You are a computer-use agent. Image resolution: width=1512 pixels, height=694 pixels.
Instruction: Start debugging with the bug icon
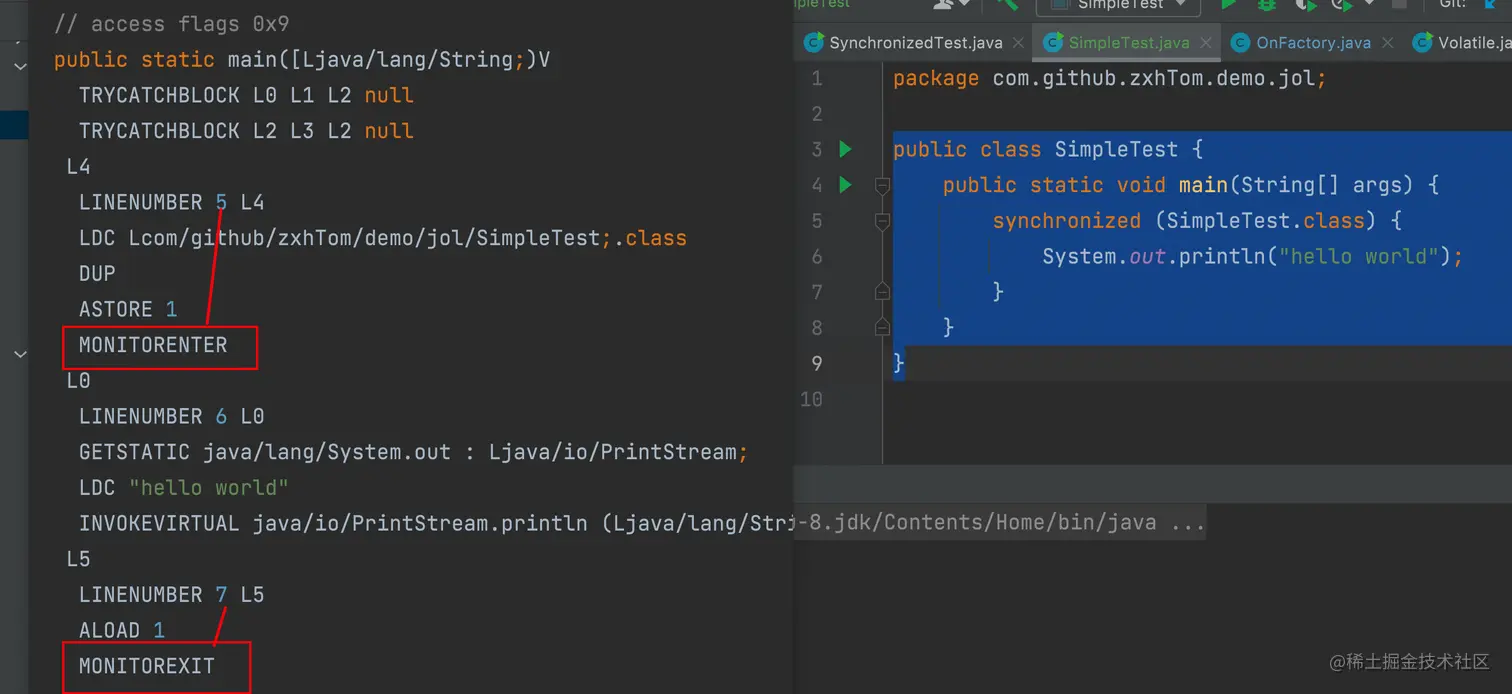(x=1266, y=4)
